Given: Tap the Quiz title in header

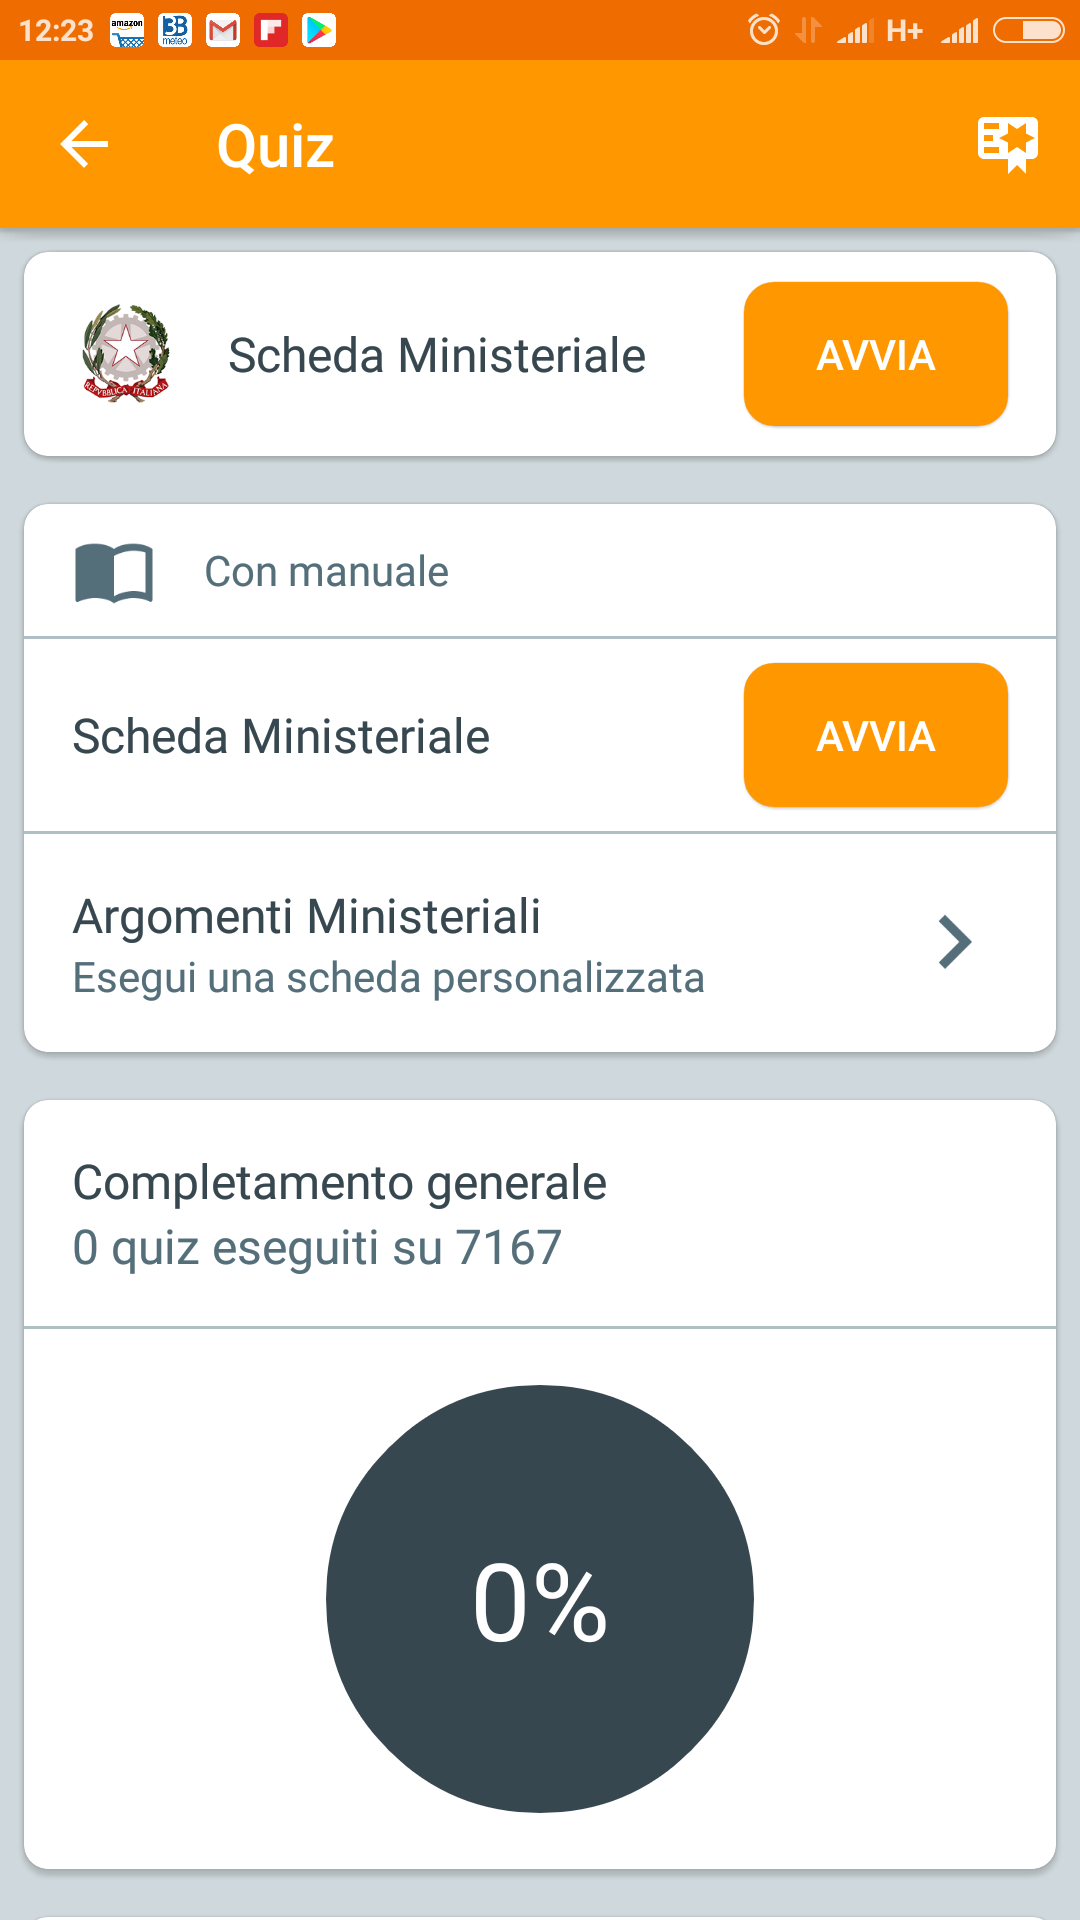Looking at the screenshot, I should (x=275, y=146).
